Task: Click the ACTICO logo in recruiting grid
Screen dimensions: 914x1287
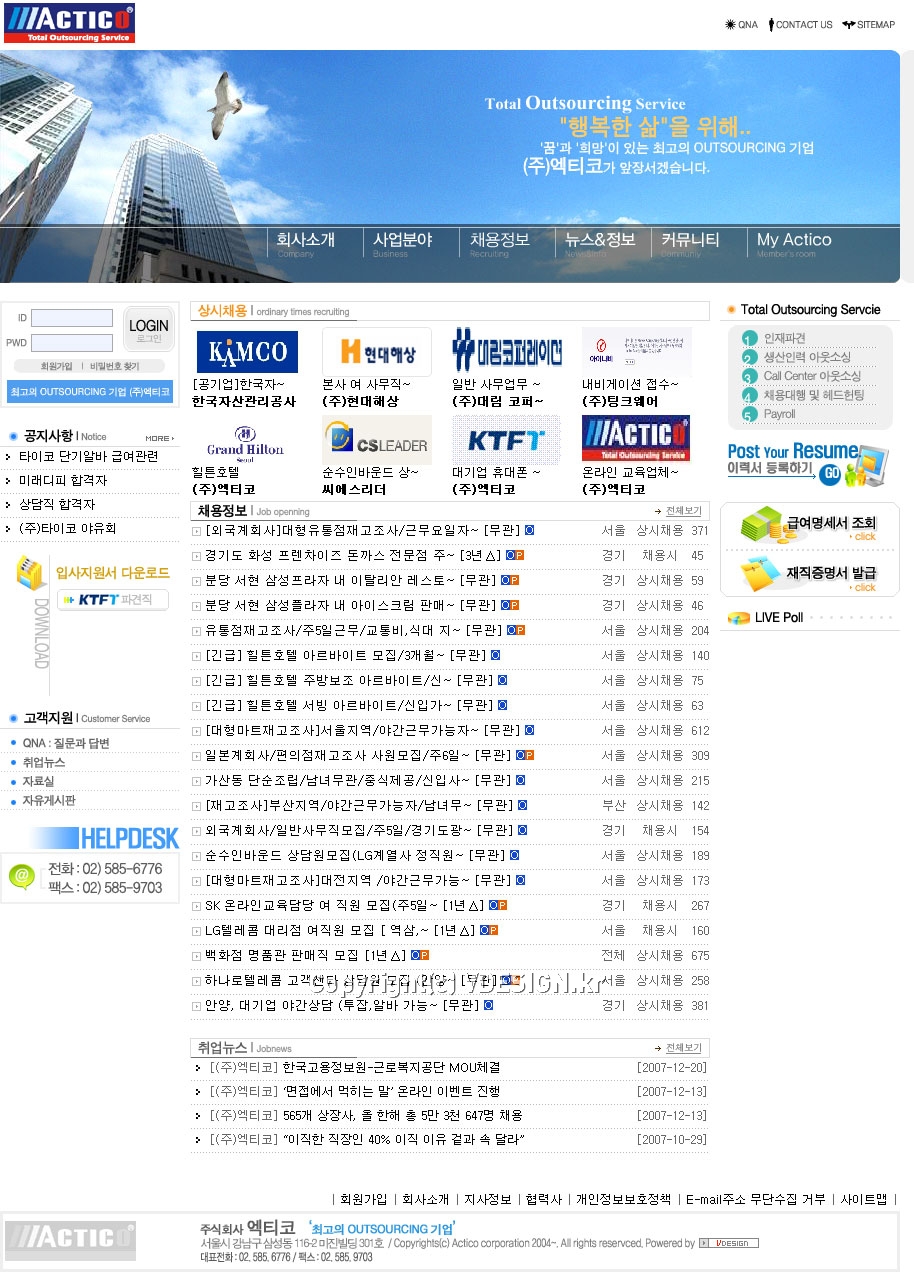Action: coord(636,440)
